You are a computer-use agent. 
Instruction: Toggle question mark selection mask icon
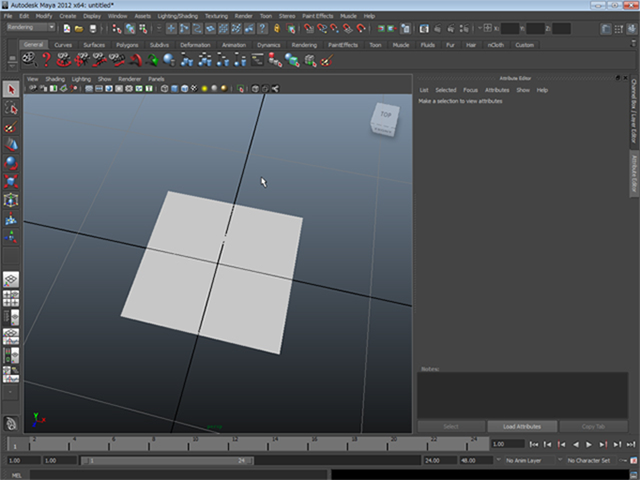pos(262,29)
